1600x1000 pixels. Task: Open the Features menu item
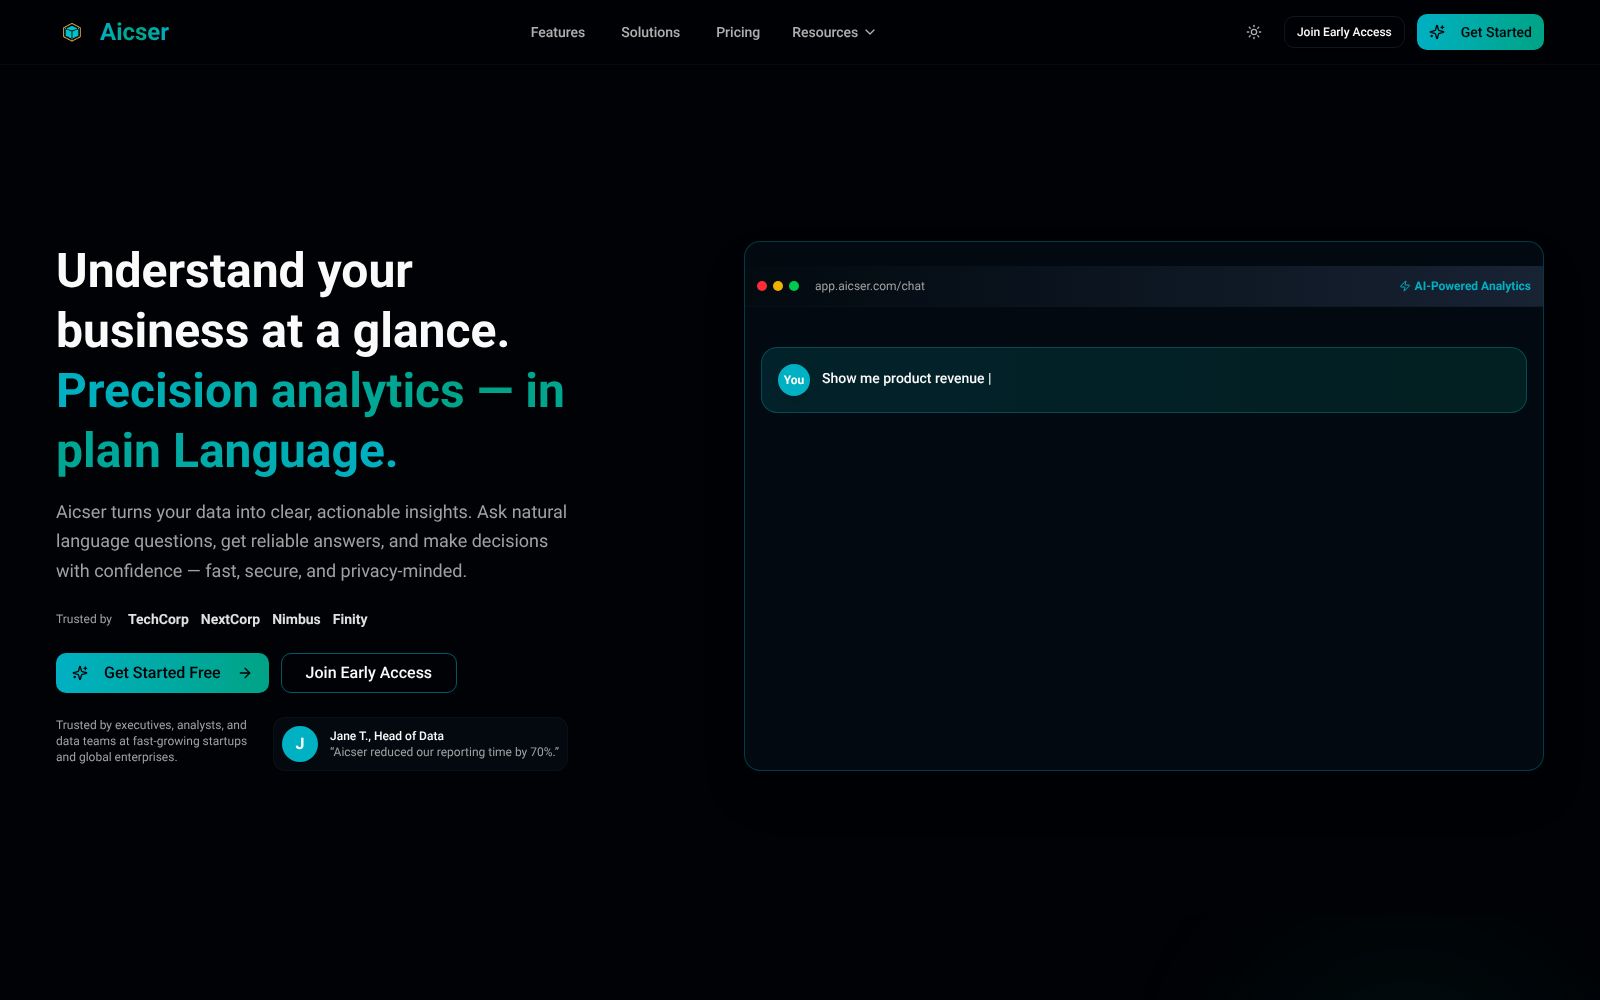(x=557, y=32)
